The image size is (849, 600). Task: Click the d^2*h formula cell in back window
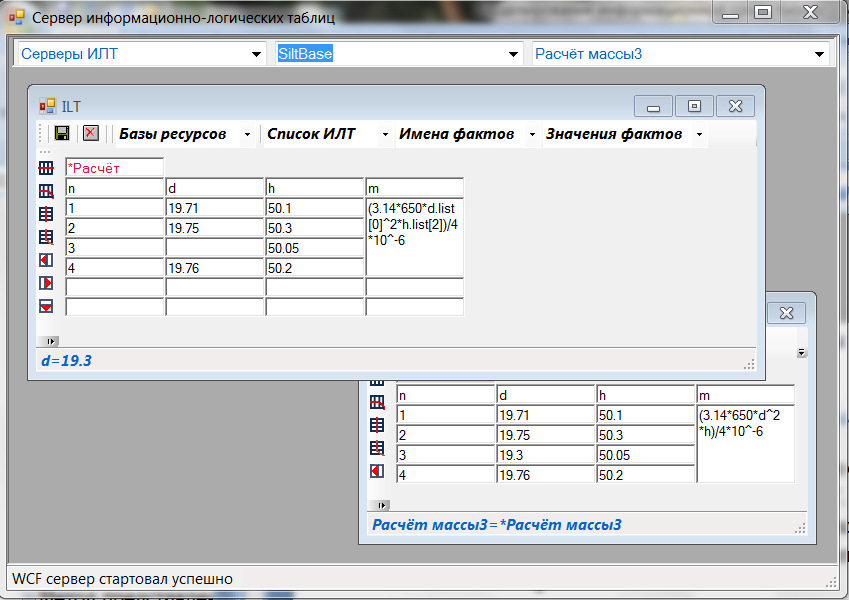pyautogui.click(x=746, y=444)
